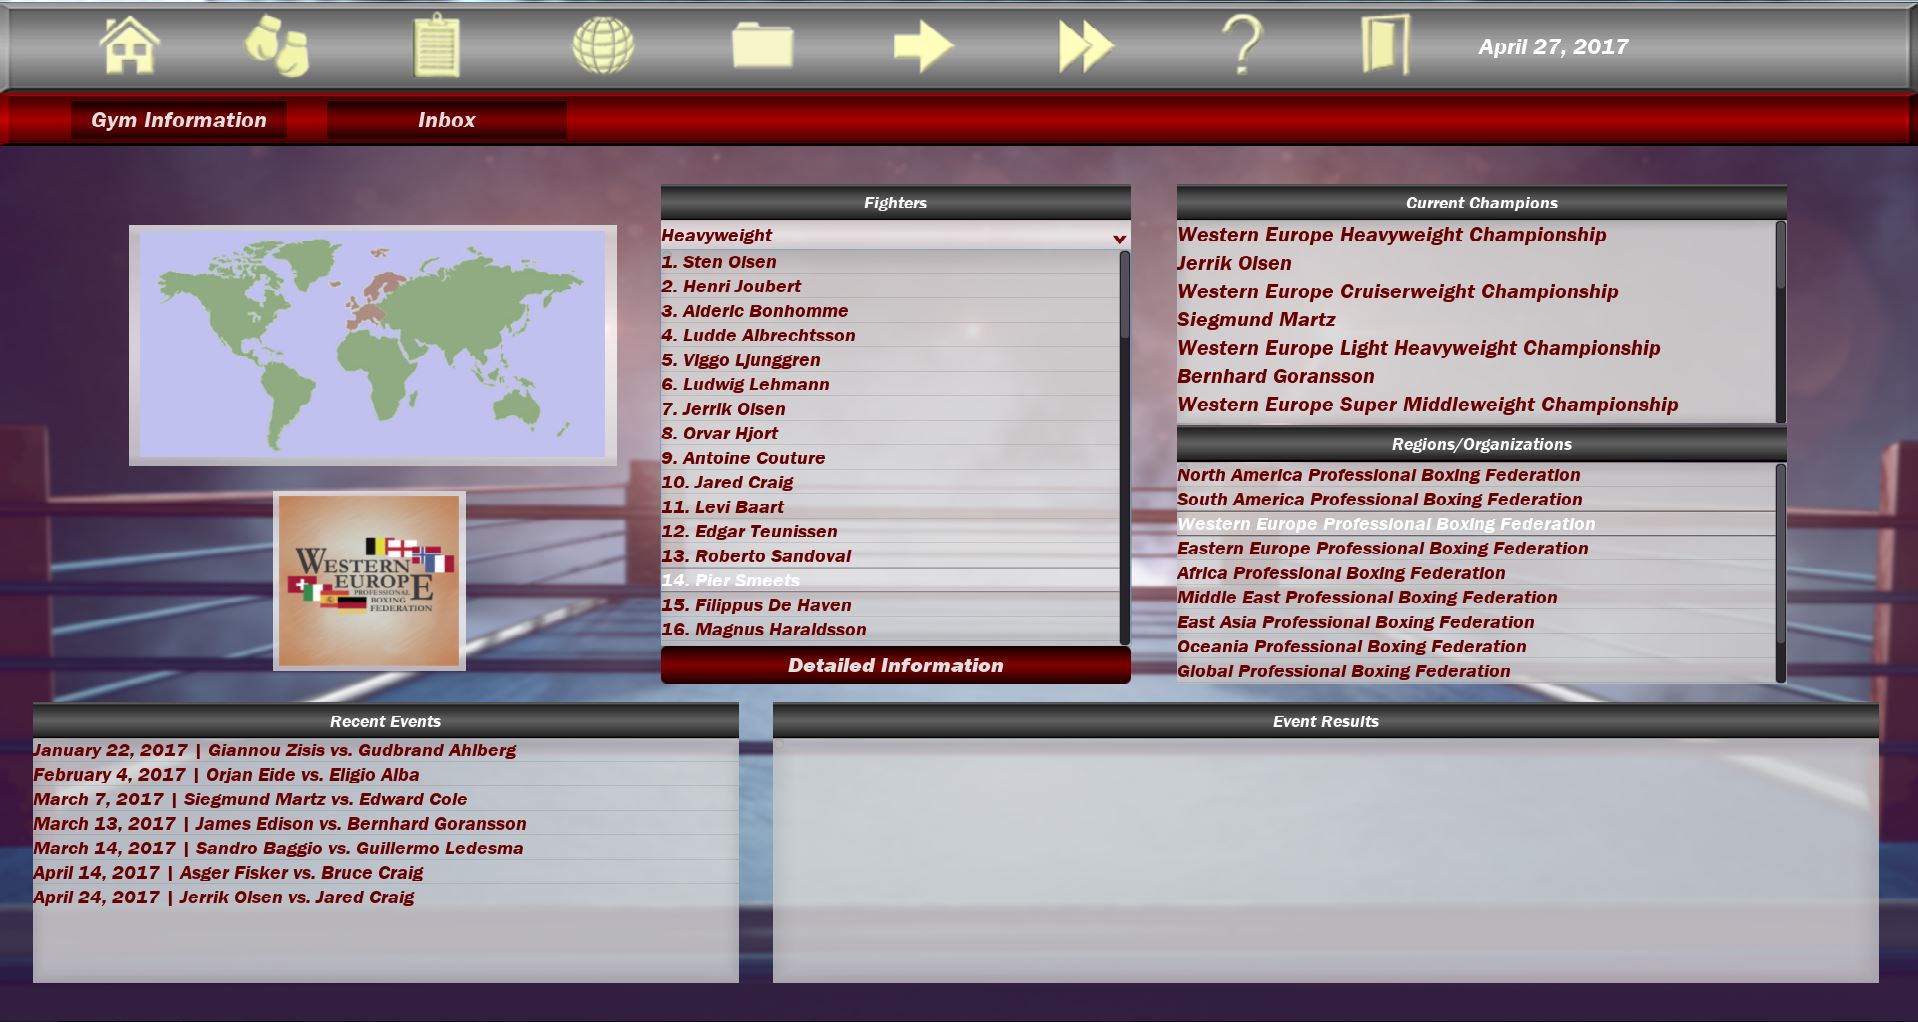This screenshot has height=1022, width=1918.
Task: Fast-forward time with the double arrow icon
Action: [x=1083, y=44]
